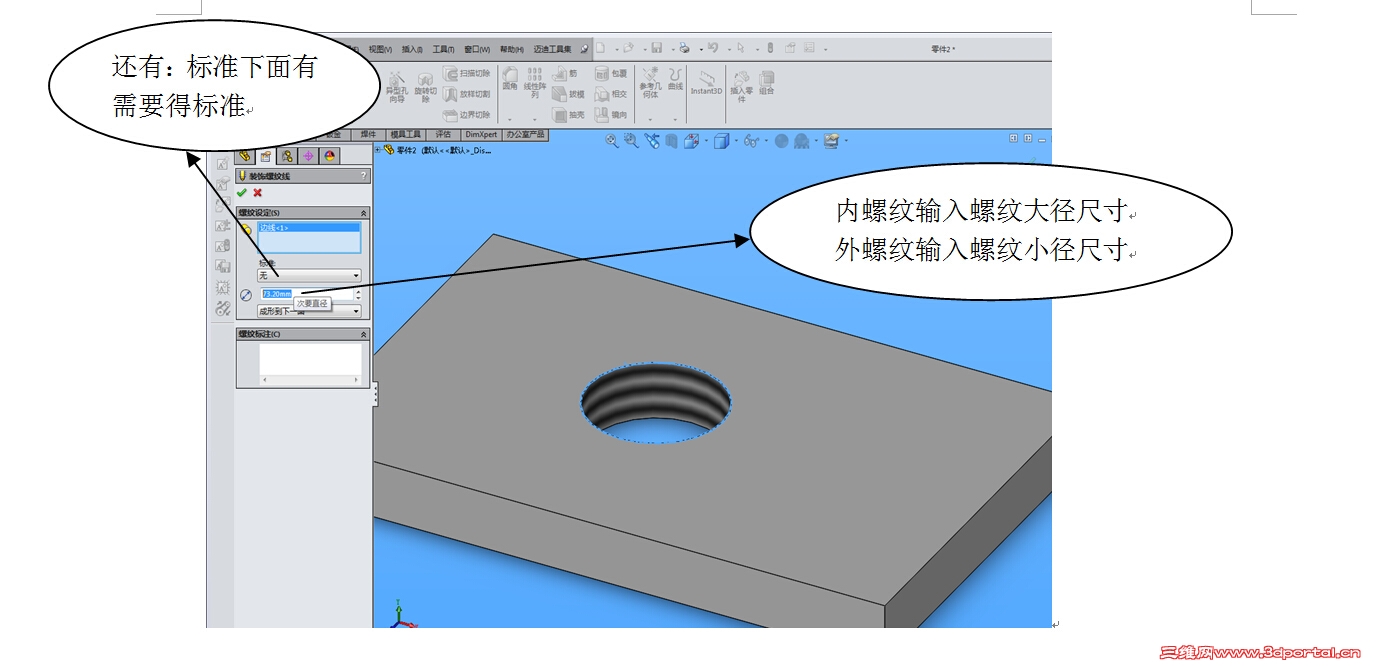Cancel the cosmetic thread with the red X
Screen dimensions: 1380x666
click(x=257, y=193)
